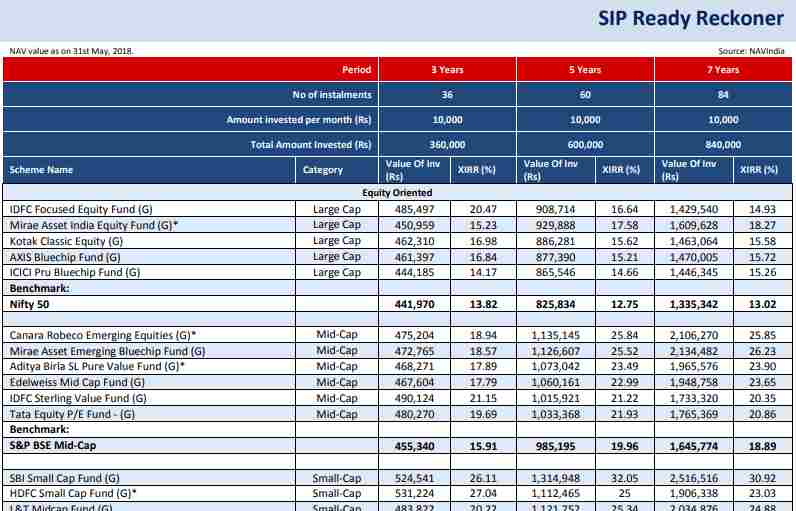Select Kotak Classic Equity (G) scheme
The image size is (796, 511).
(66, 241)
